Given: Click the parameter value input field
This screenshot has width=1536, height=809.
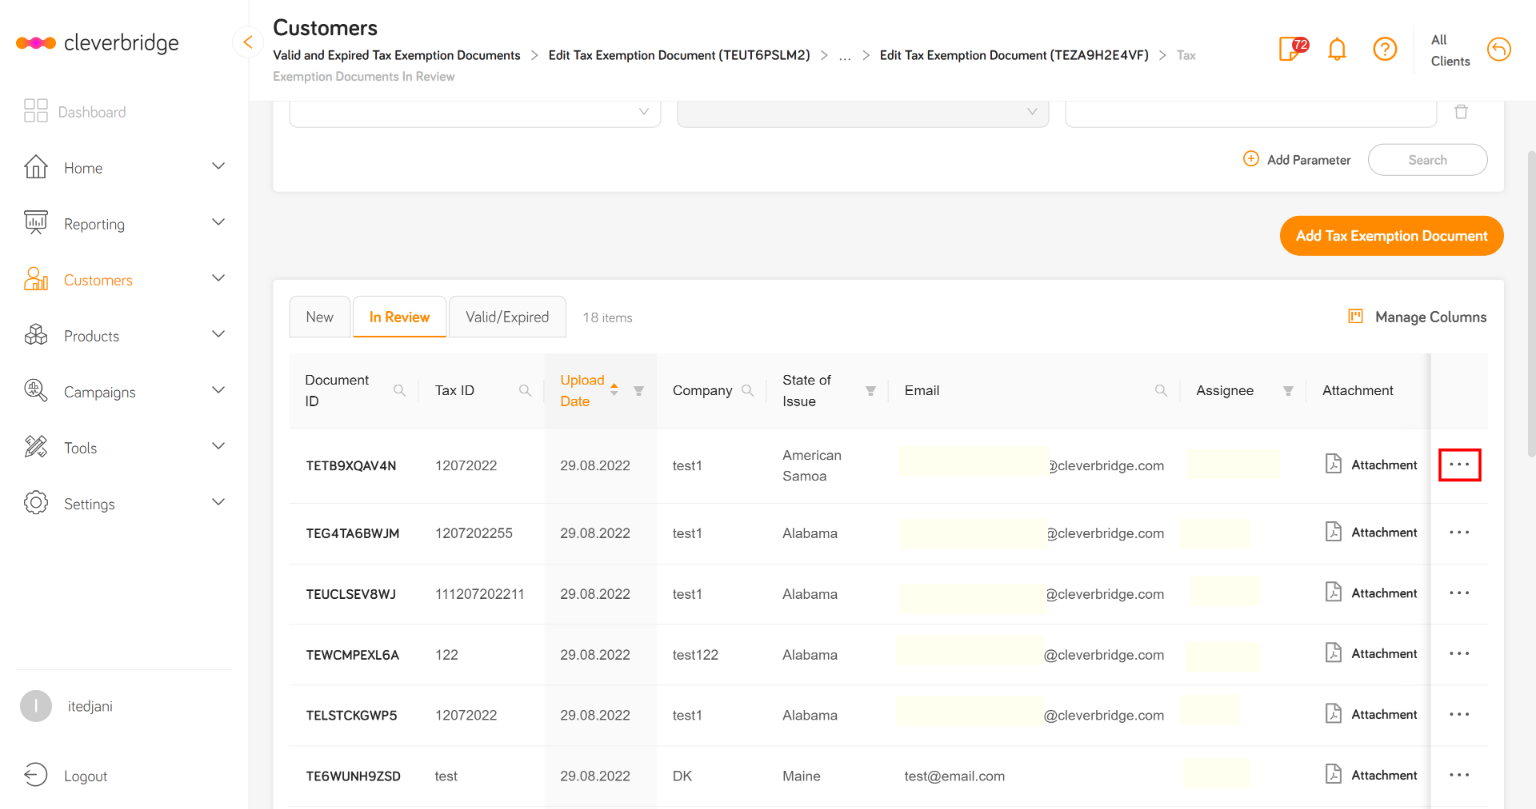Looking at the screenshot, I should pos(1251,113).
